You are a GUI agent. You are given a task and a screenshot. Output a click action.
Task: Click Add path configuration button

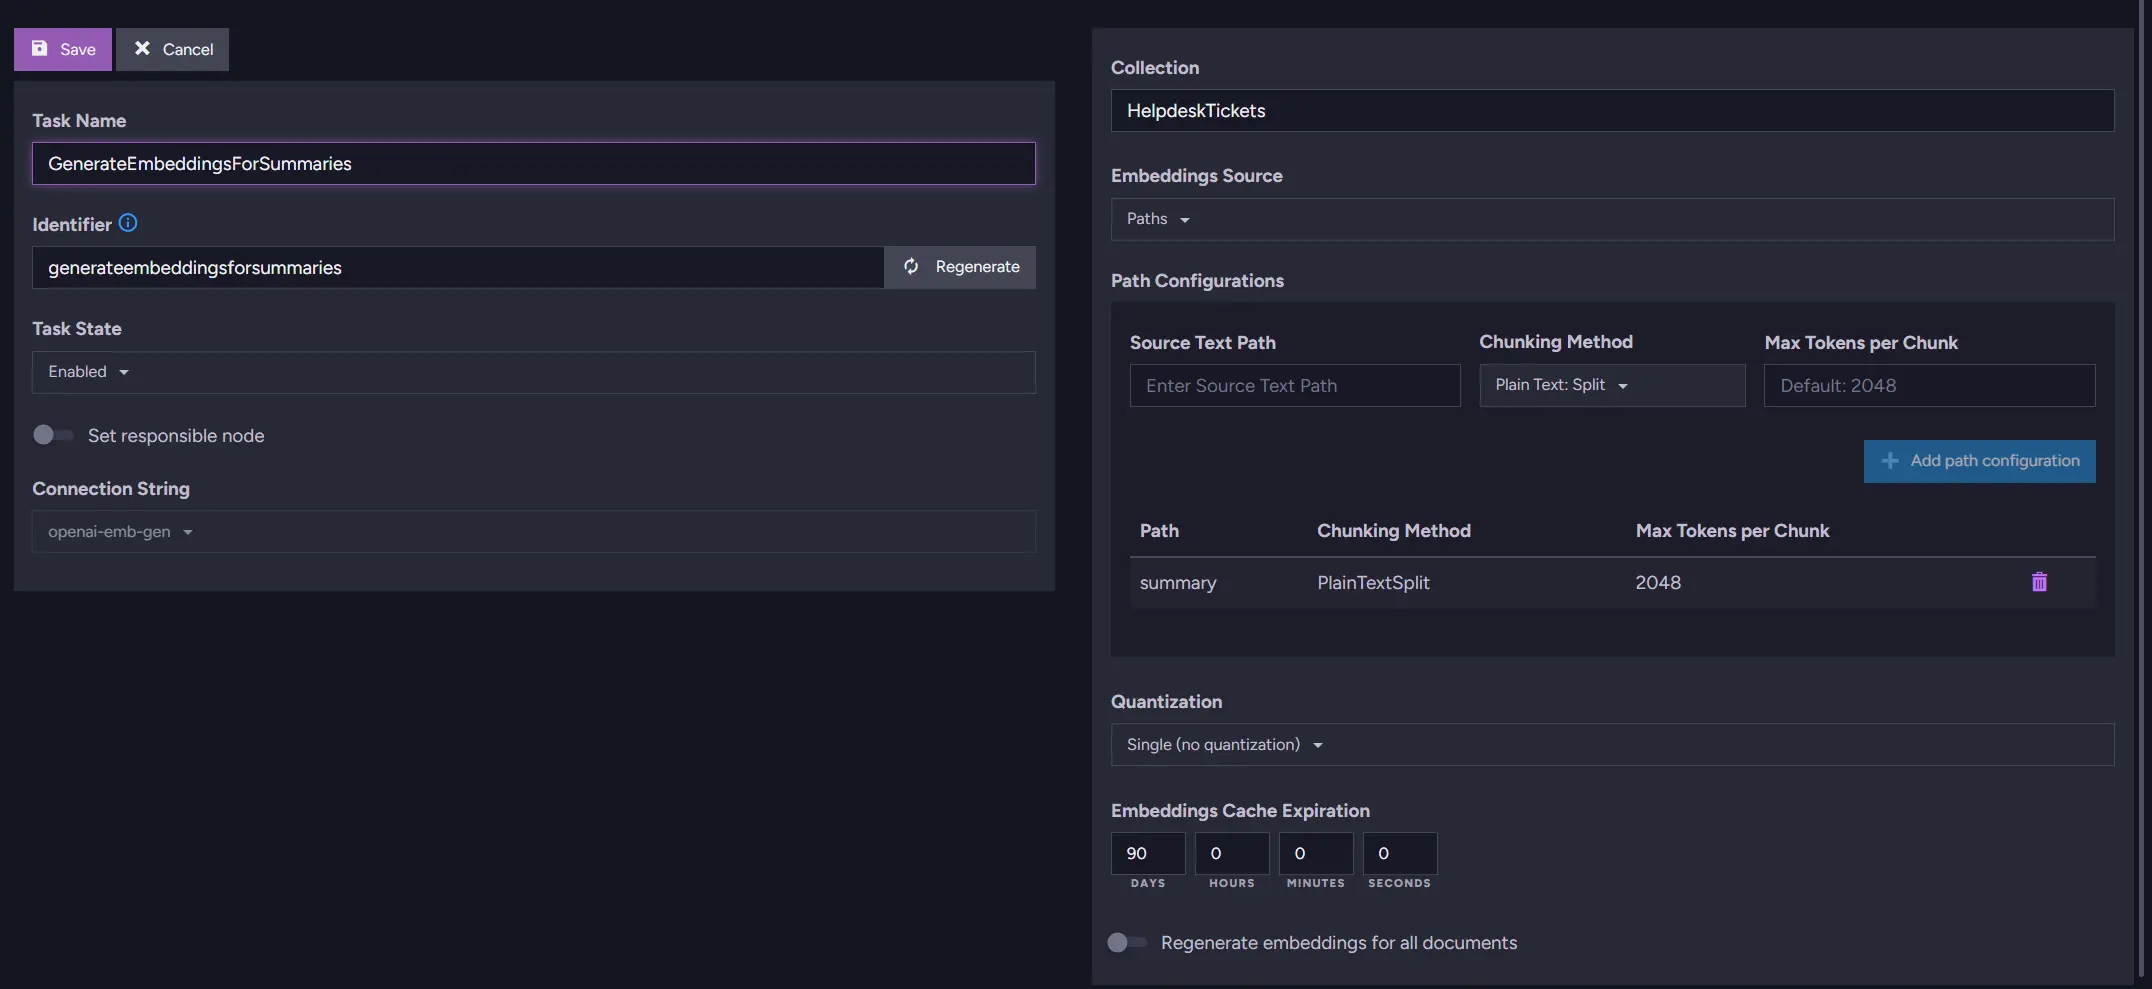[1979, 461]
